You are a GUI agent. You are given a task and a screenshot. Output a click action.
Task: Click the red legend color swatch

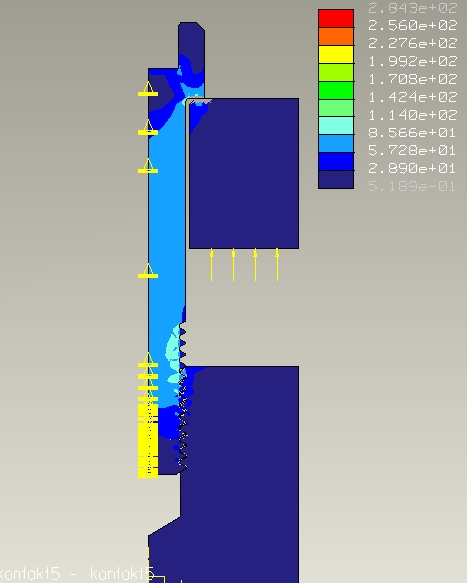point(336,19)
